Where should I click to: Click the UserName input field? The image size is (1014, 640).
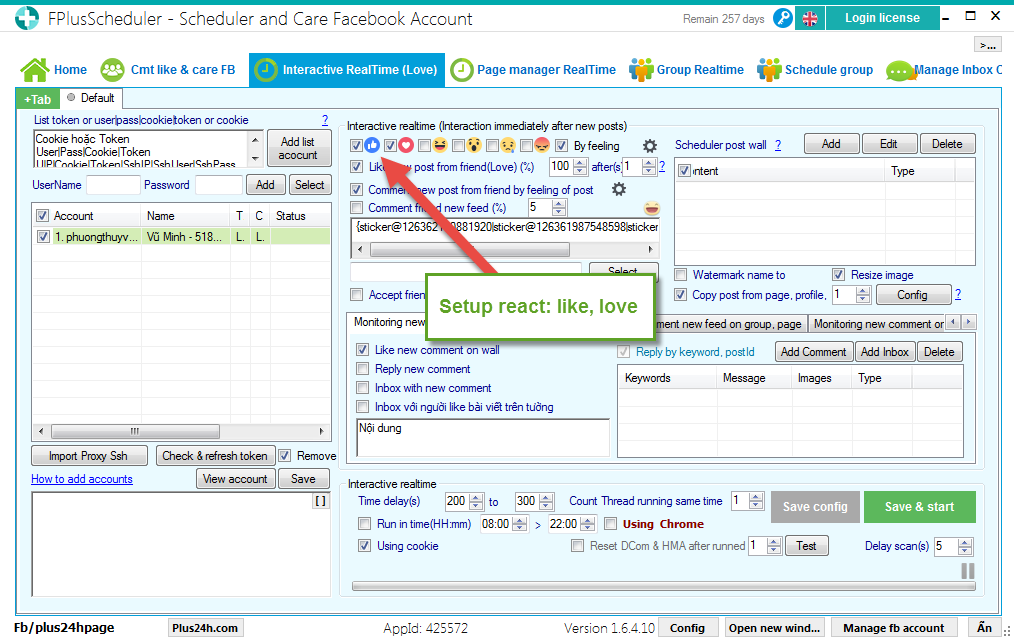tap(113, 185)
